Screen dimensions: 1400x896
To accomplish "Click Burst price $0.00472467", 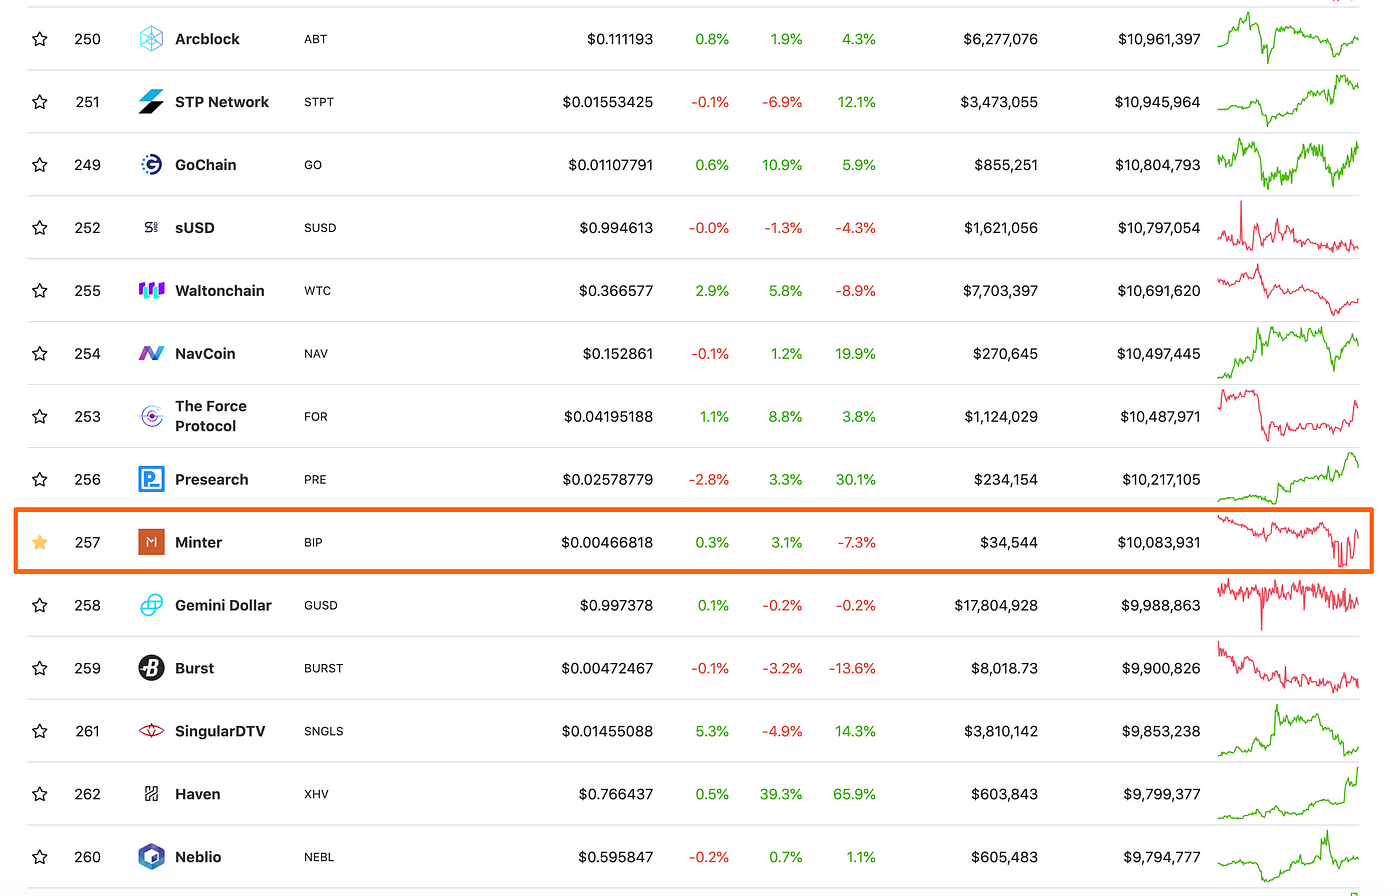I will click(607, 669).
